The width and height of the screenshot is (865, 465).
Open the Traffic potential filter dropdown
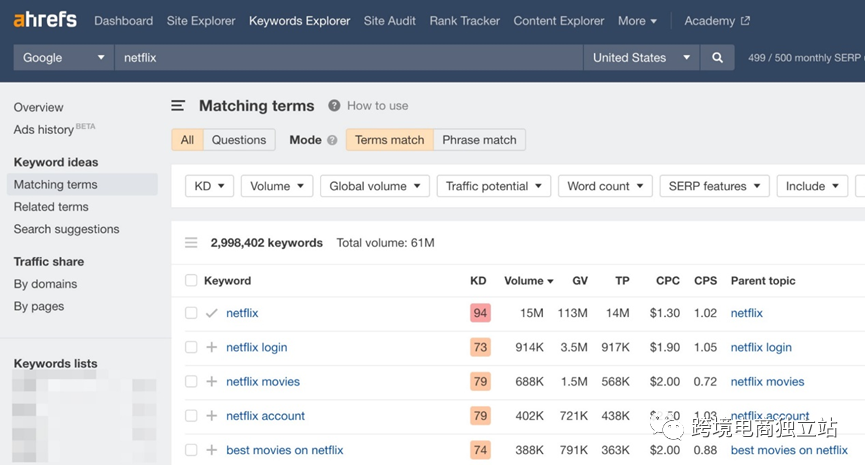point(494,186)
